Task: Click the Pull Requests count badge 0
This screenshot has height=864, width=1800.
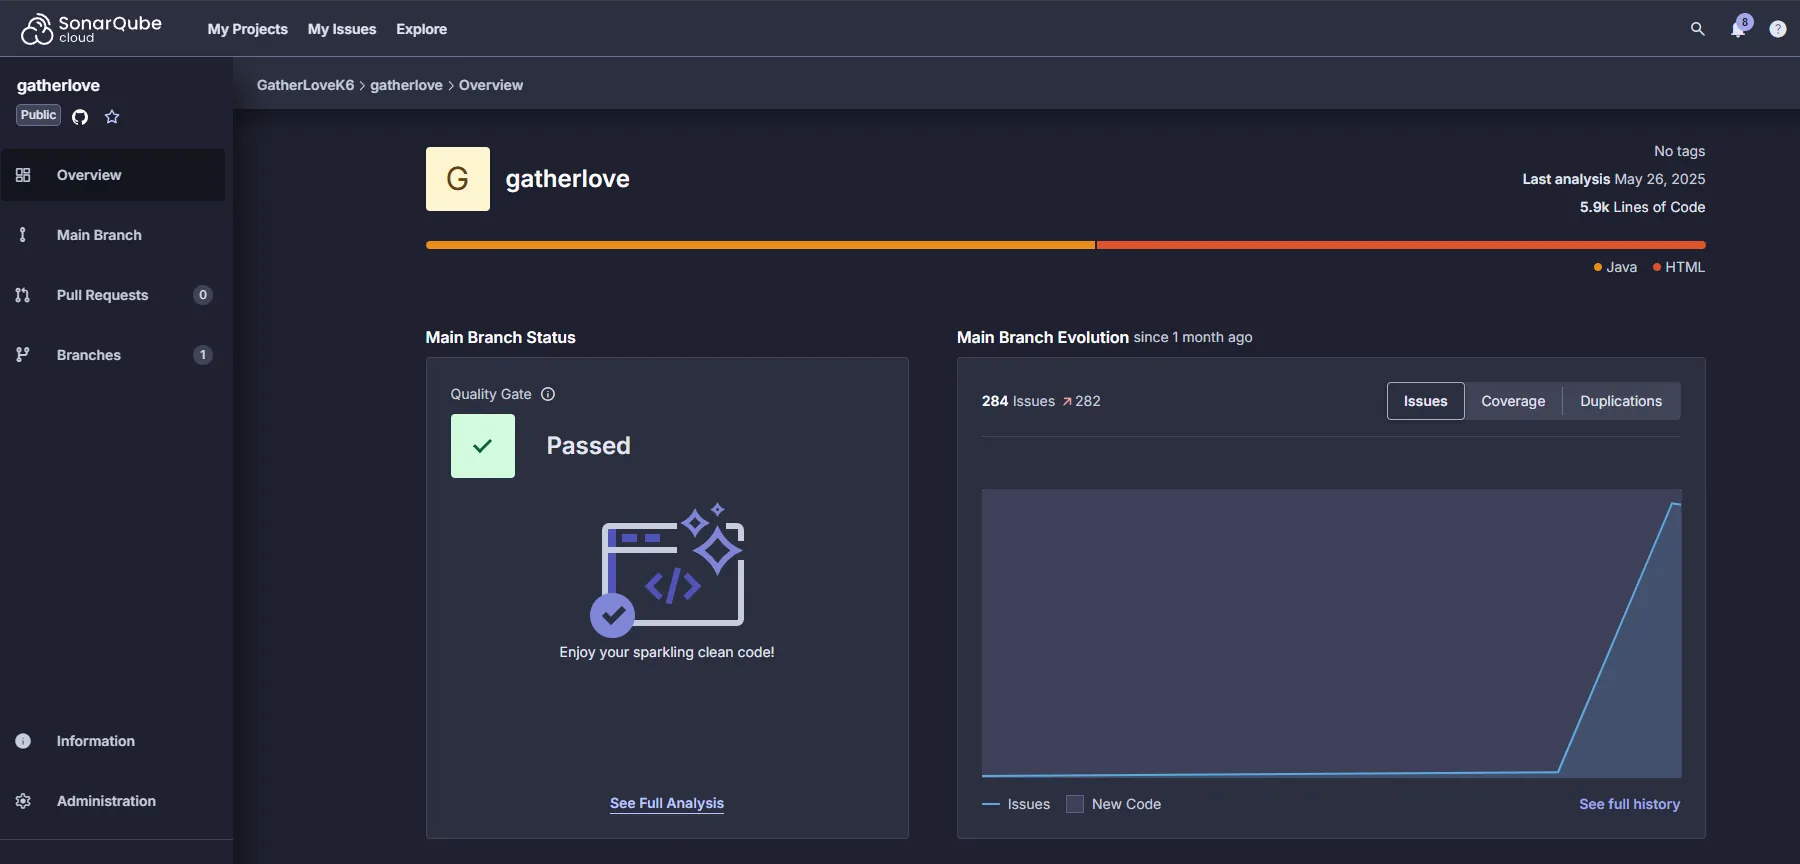Action: 203,295
